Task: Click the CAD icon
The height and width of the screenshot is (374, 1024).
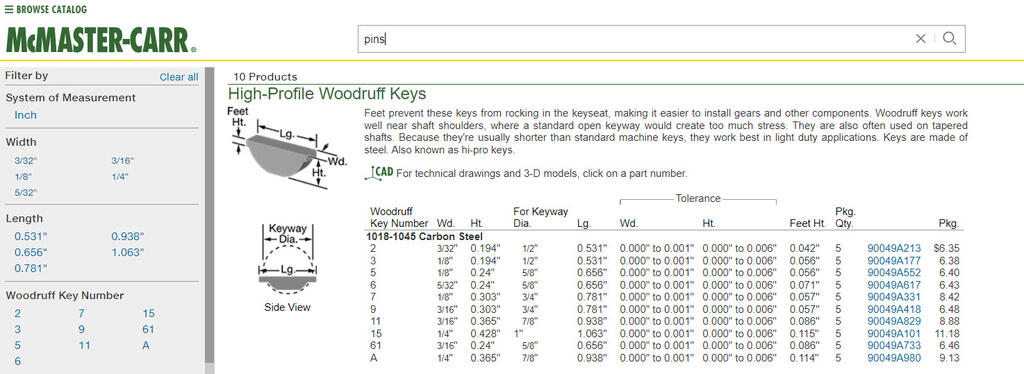Action: 379,173
